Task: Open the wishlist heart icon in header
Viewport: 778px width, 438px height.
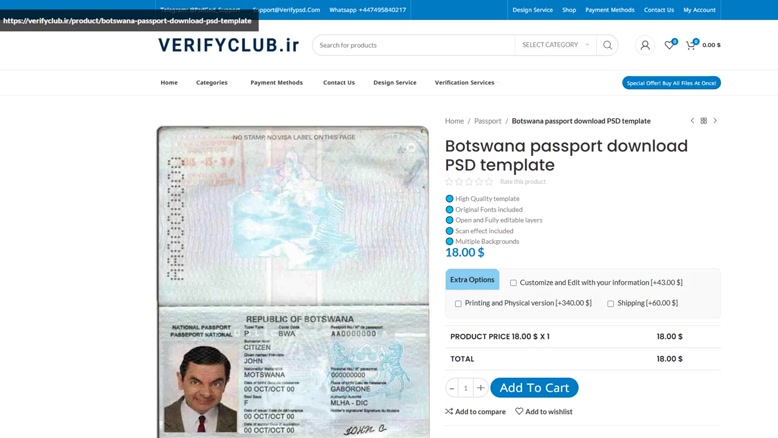Action: 669,45
